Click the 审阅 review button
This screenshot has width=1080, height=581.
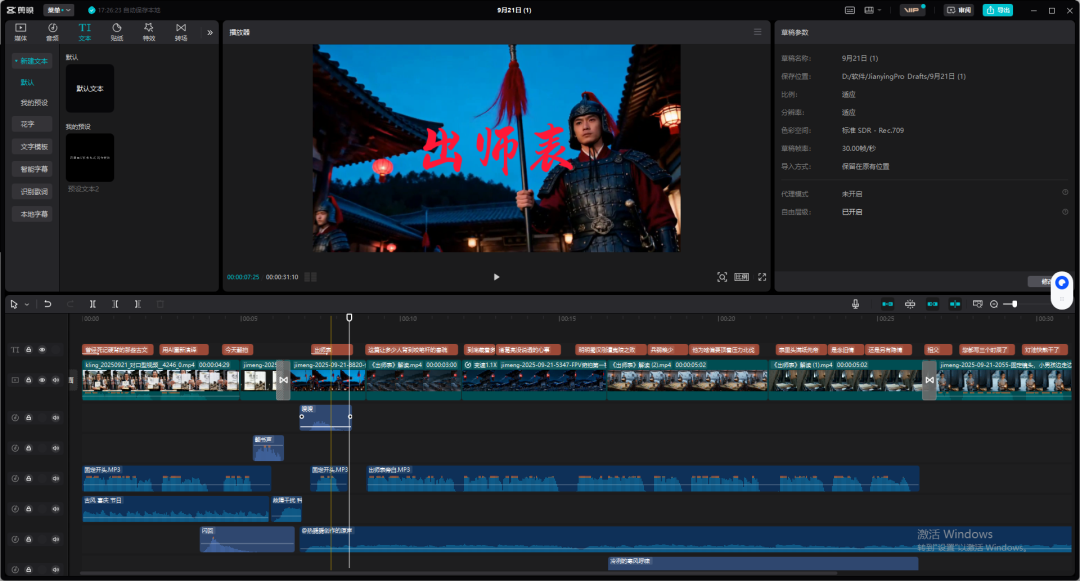[959, 10]
